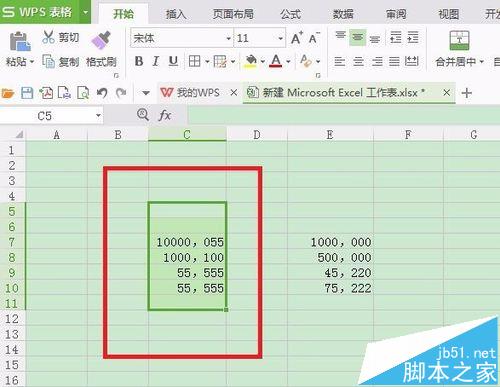
Task: Export to PDF icon
Action: tap(46, 93)
